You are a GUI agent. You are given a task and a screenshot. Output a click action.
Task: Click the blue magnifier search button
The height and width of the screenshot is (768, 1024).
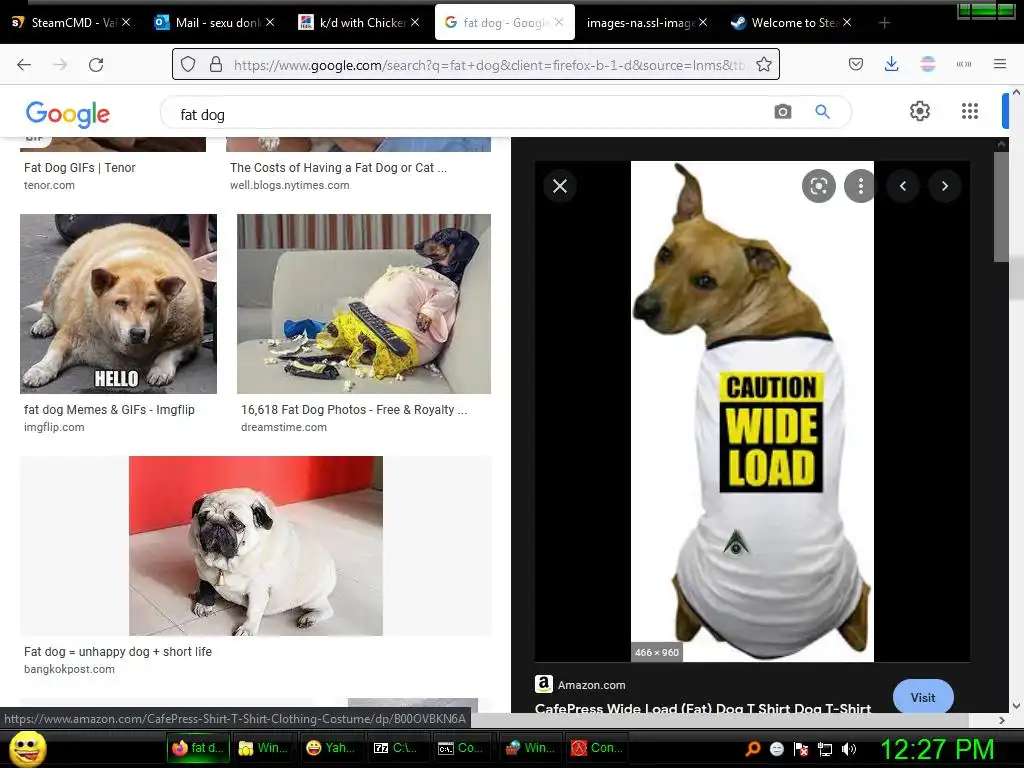pos(822,112)
